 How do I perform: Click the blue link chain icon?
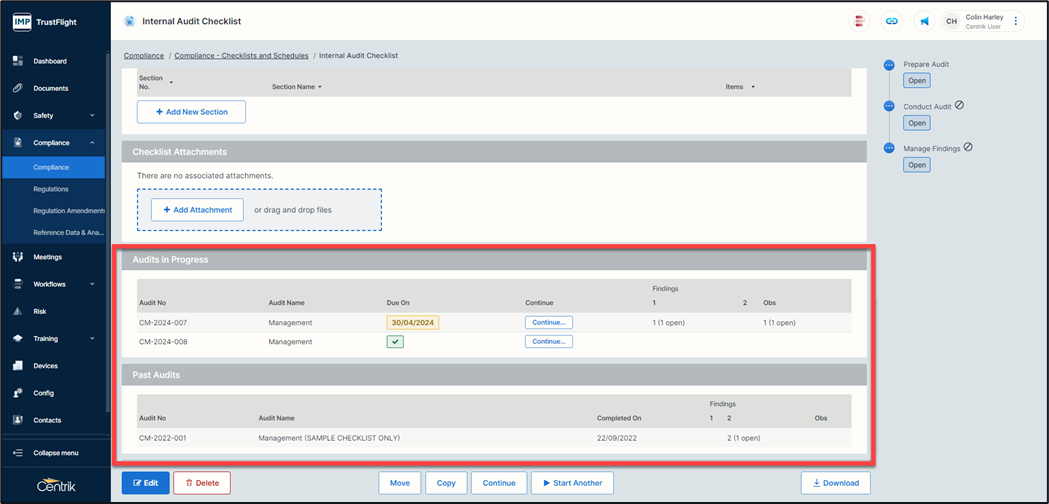coord(891,21)
